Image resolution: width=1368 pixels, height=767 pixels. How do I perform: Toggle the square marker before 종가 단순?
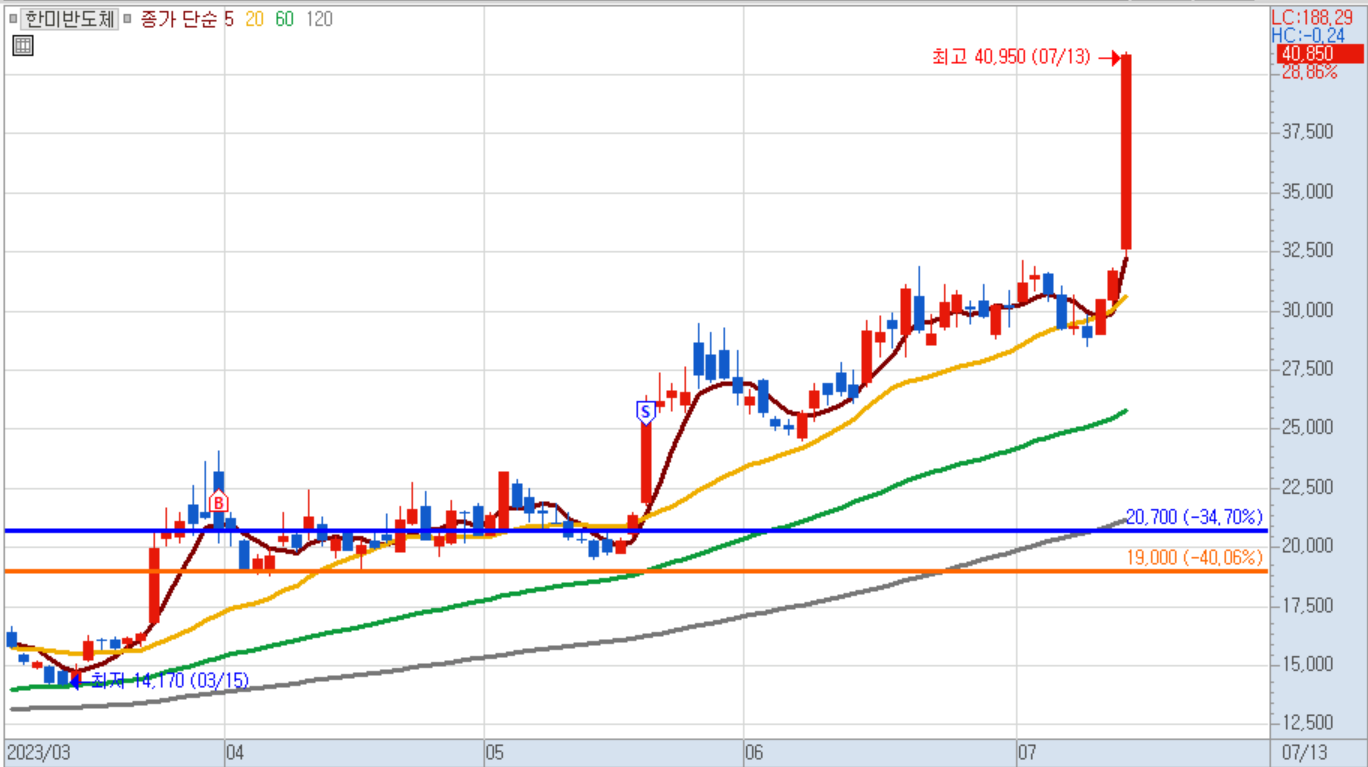click(x=127, y=19)
